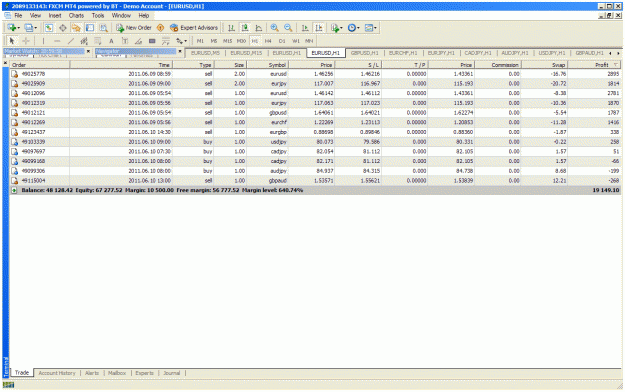Switch chart to Candlesticks icon
Viewport: 625px width, 392px height.
[x=245, y=28]
